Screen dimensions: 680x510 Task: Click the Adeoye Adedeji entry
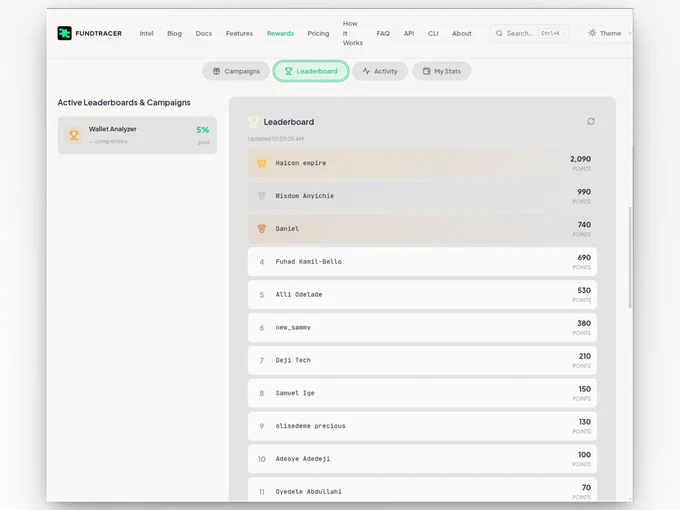pyautogui.click(x=422, y=459)
